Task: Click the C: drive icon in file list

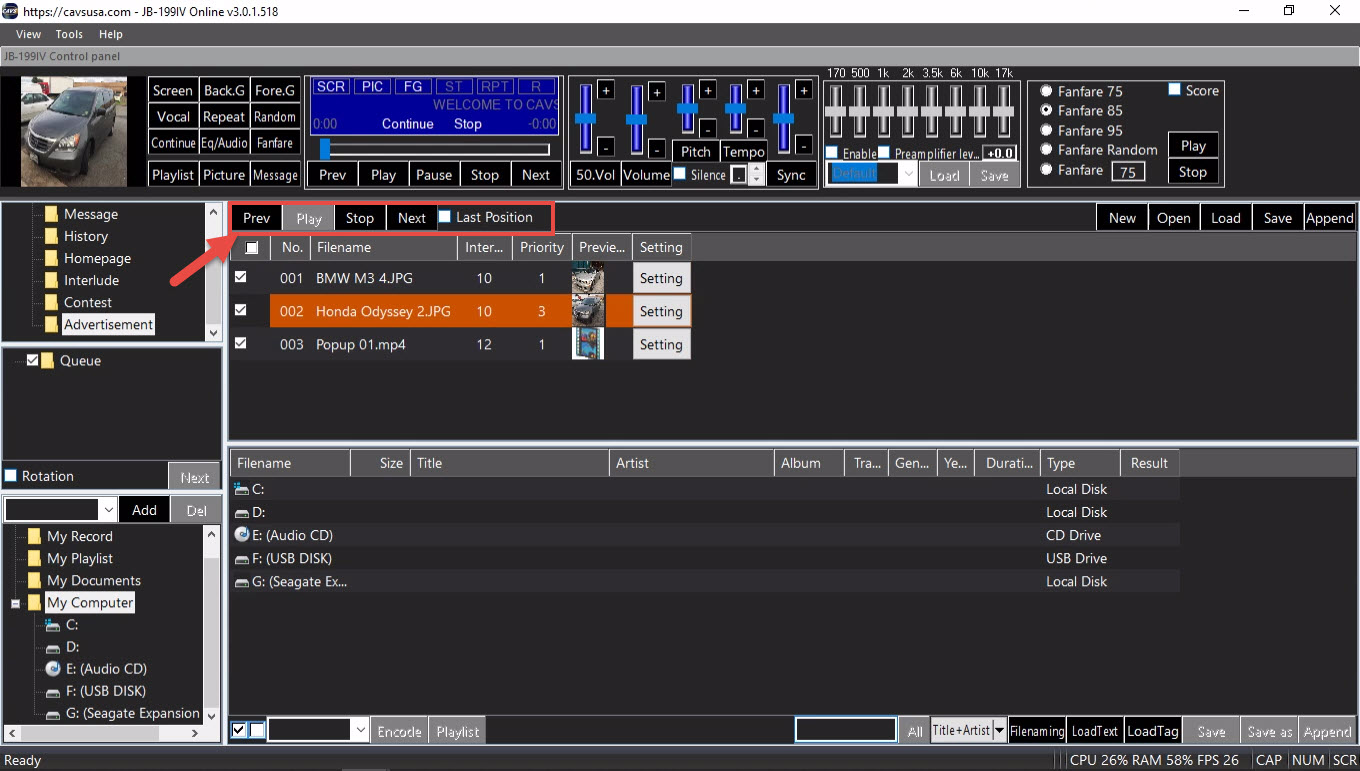Action: [x=242, y=489]
